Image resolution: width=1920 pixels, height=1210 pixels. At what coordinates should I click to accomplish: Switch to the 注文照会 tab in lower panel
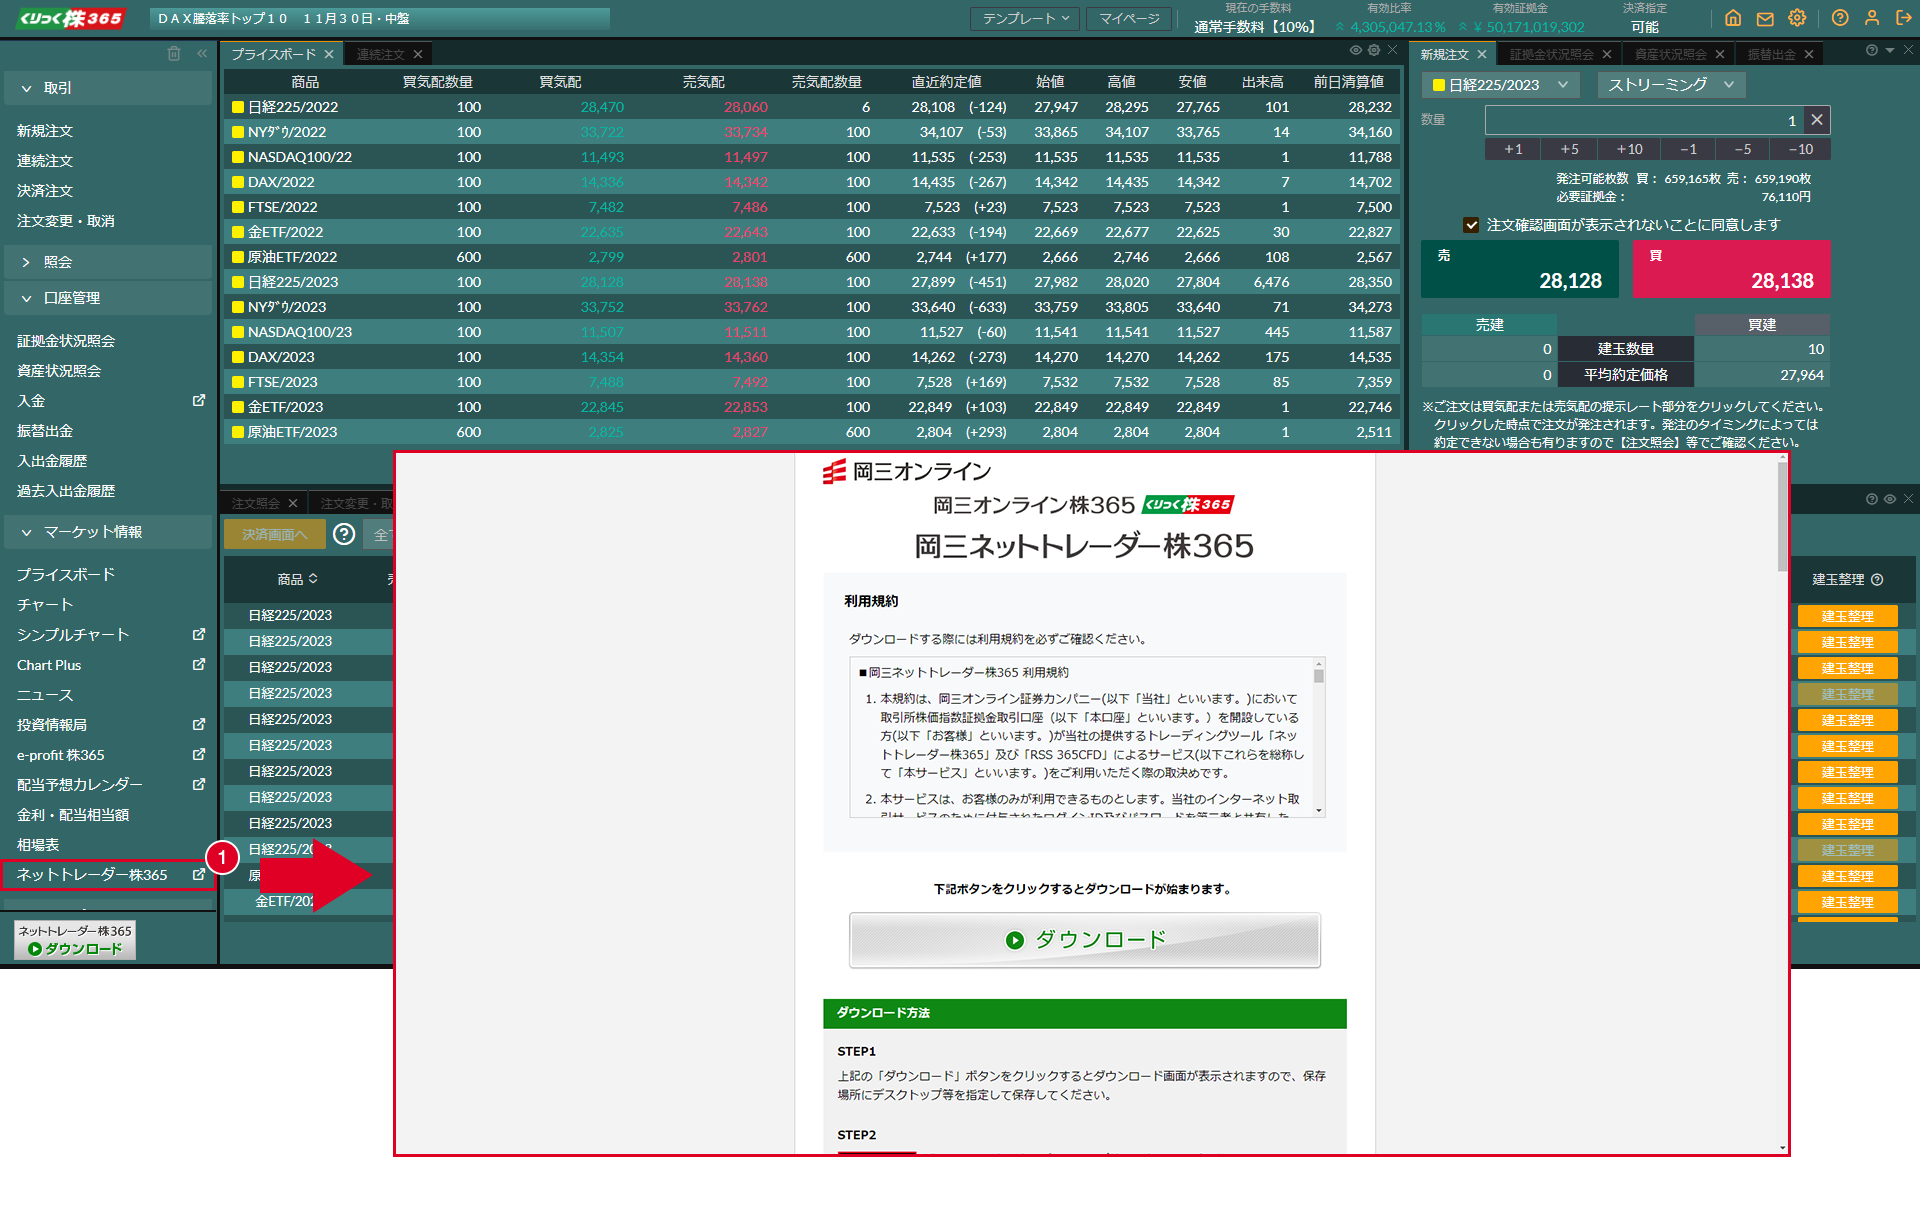coord(264,503)
